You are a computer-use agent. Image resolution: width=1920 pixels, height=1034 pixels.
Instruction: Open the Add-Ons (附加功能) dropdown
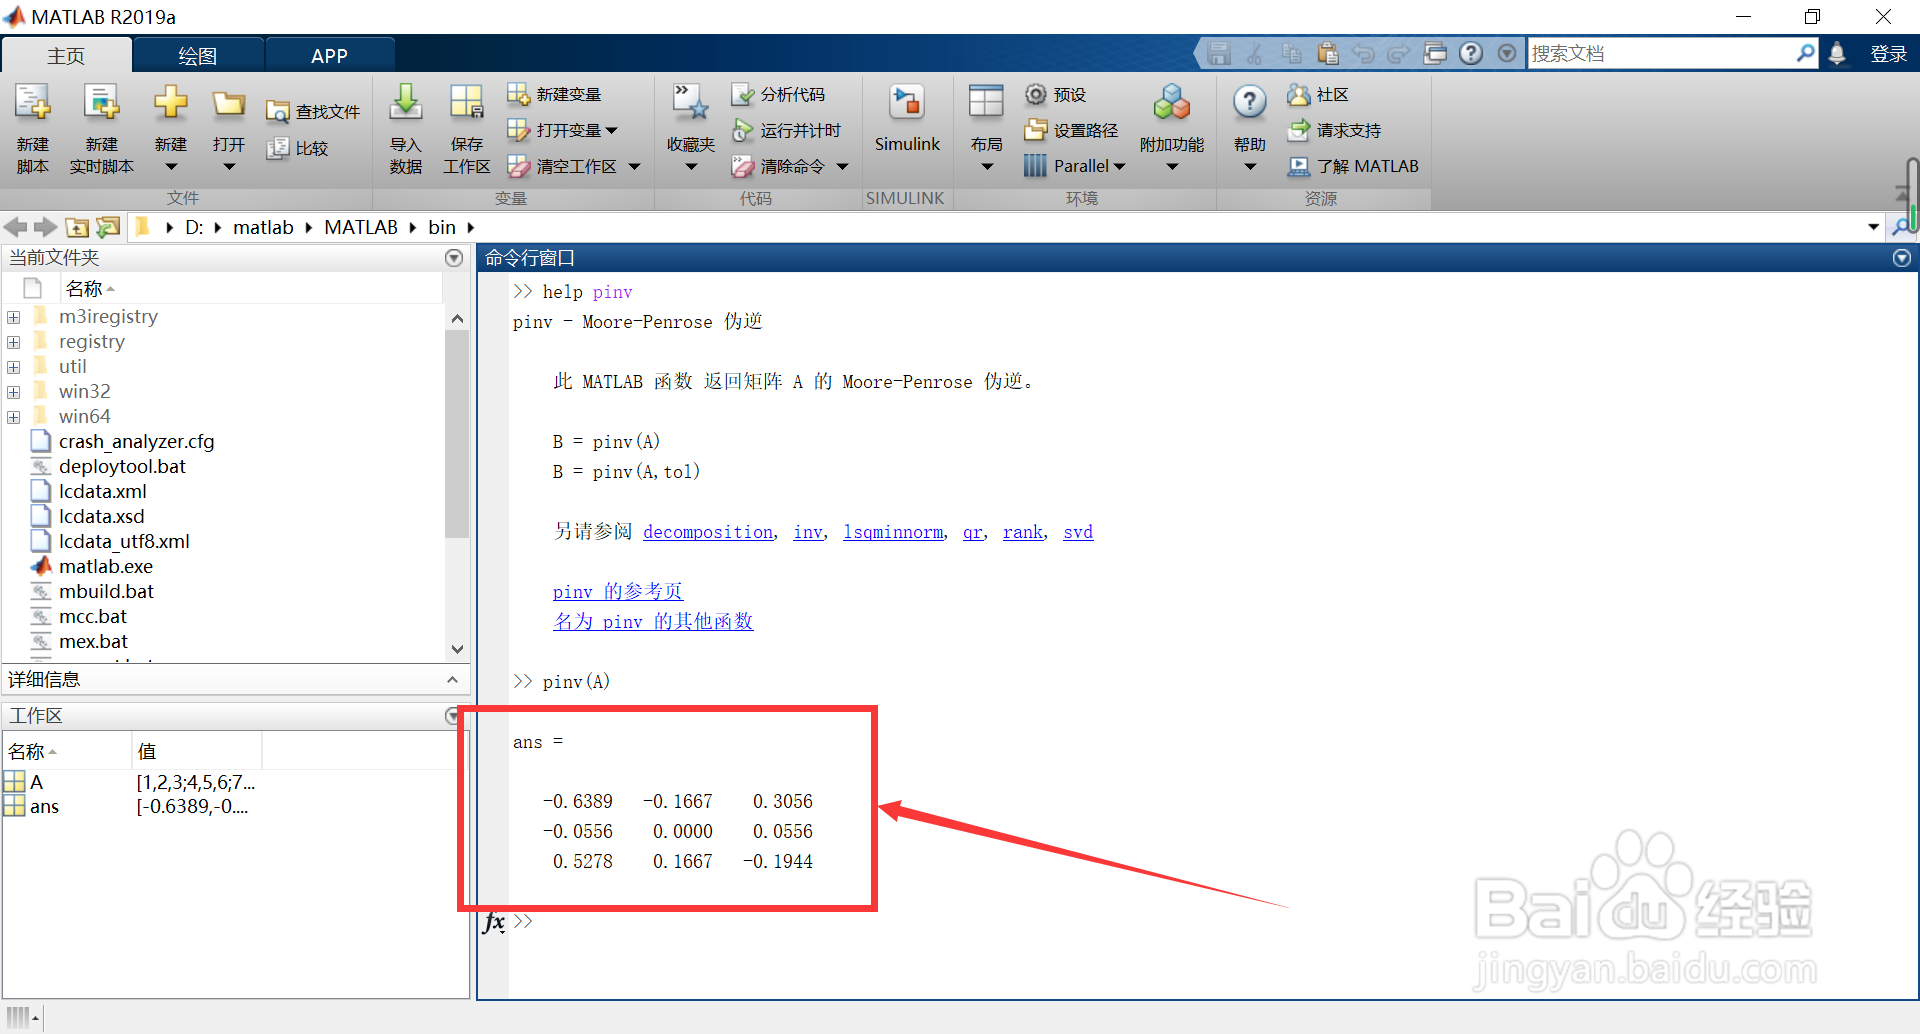click(x=1172, y=168)
